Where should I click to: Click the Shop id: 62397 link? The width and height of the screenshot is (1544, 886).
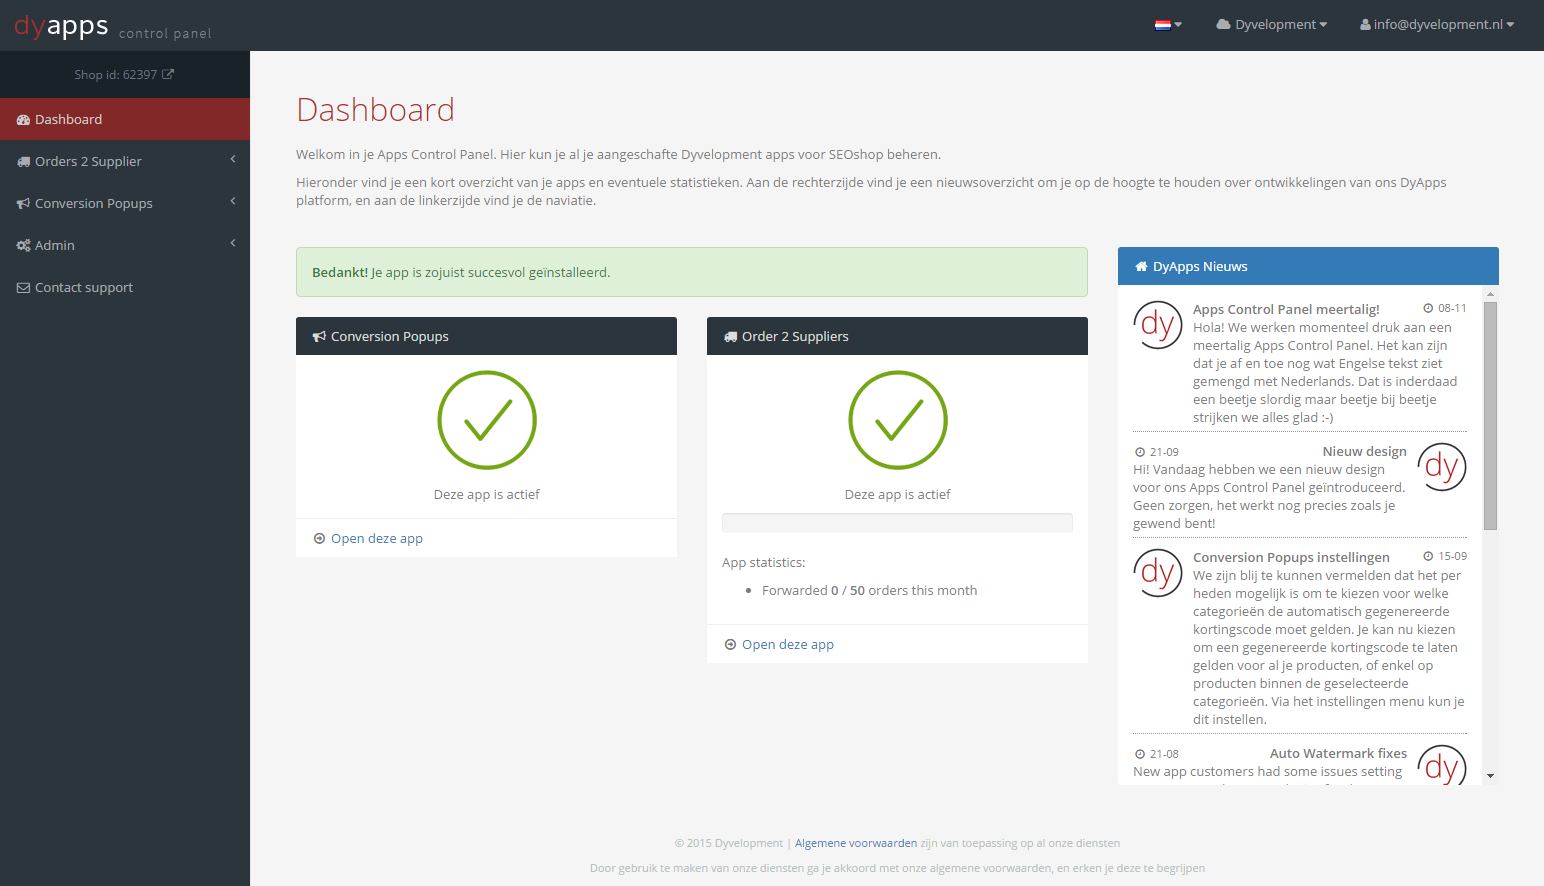click(124, 75)
